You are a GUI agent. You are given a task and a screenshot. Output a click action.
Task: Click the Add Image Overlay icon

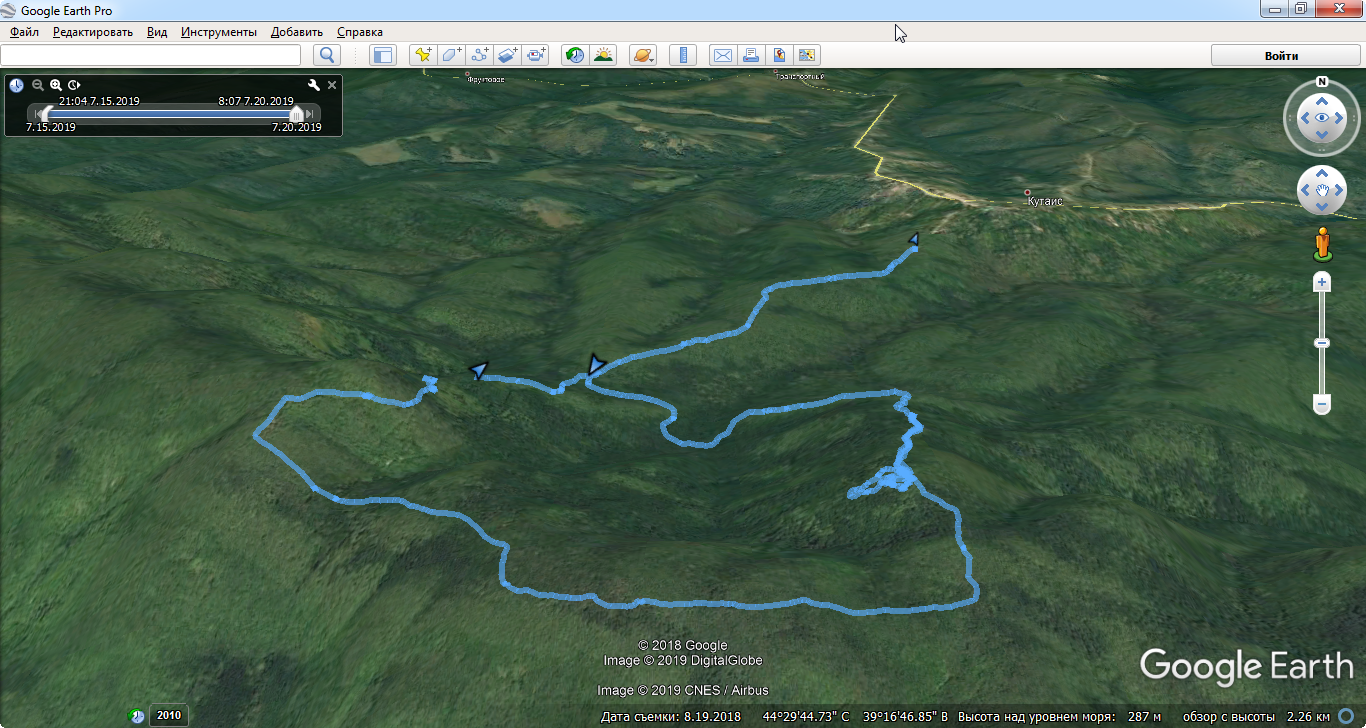tap(508, 55)
